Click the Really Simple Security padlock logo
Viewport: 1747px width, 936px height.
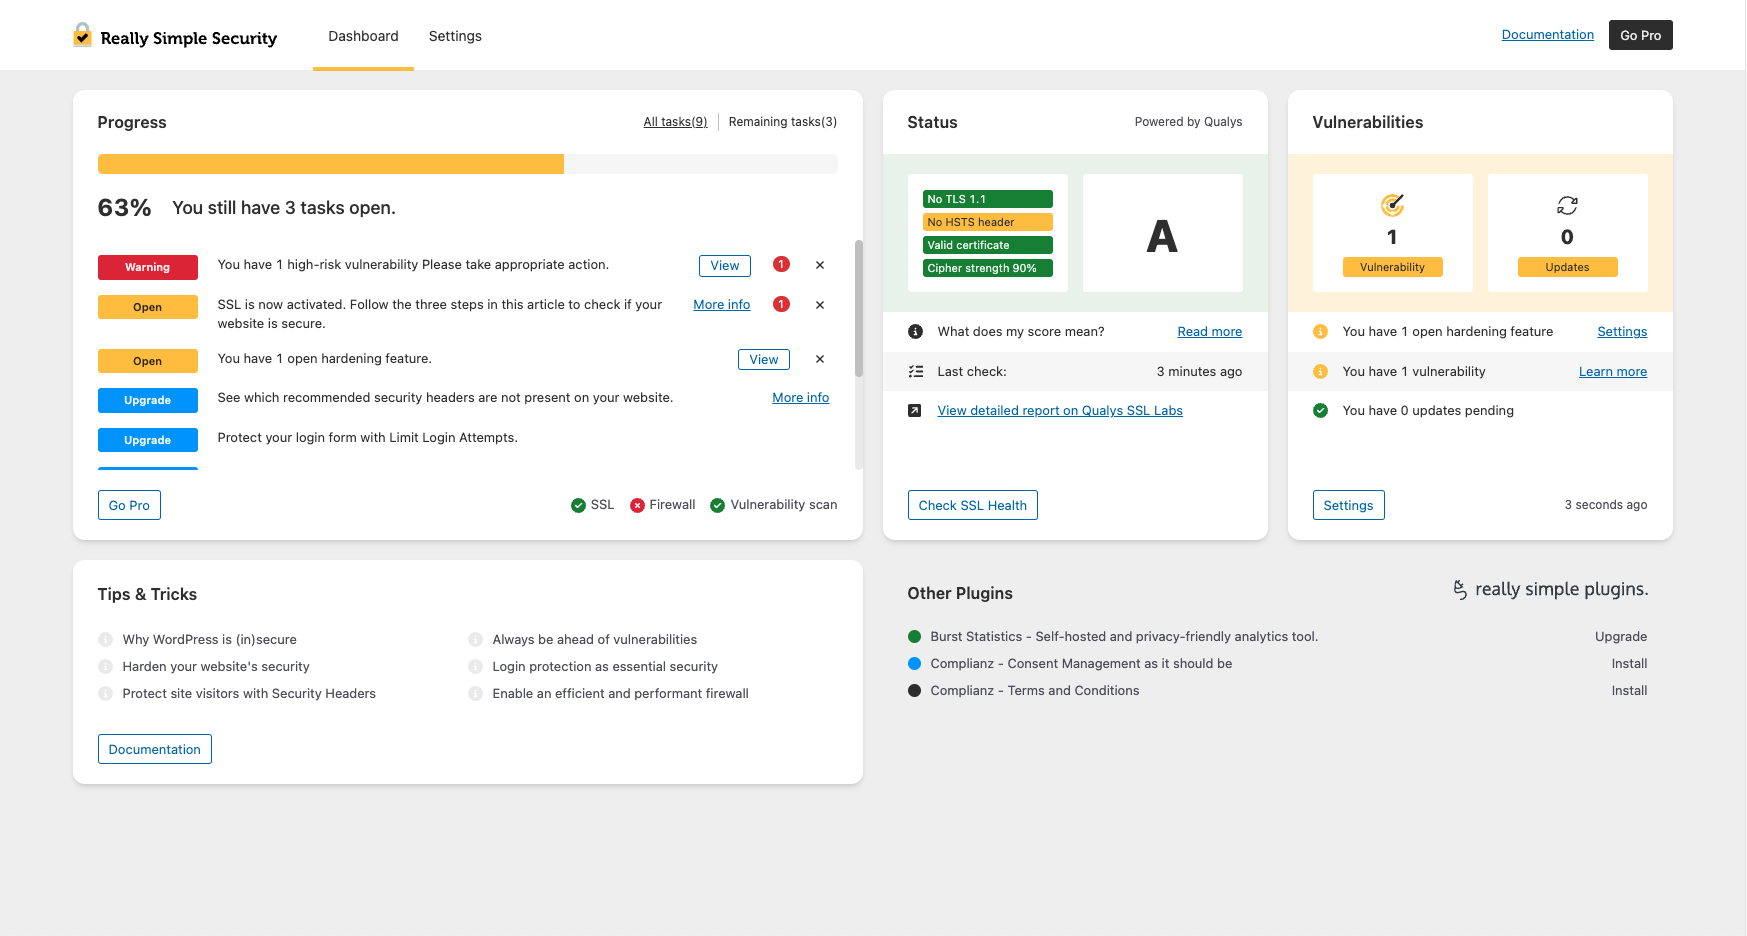click(82, 34)
